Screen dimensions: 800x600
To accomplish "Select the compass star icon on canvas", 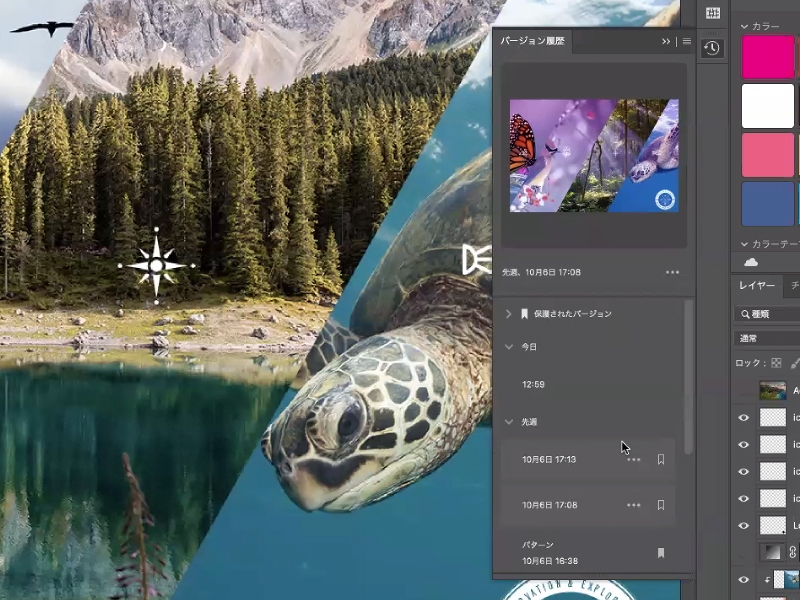I will (157, 266).
